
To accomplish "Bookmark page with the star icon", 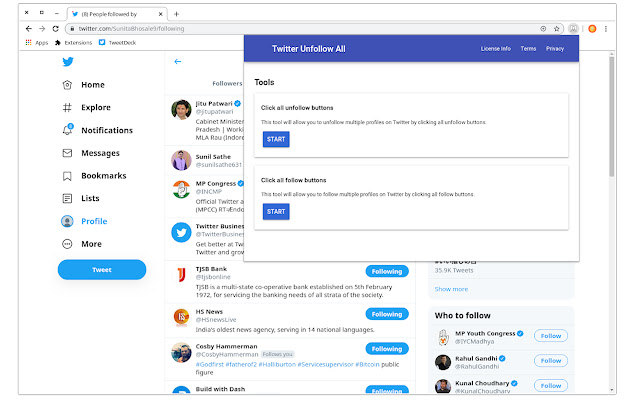I will tap(556, 29).
